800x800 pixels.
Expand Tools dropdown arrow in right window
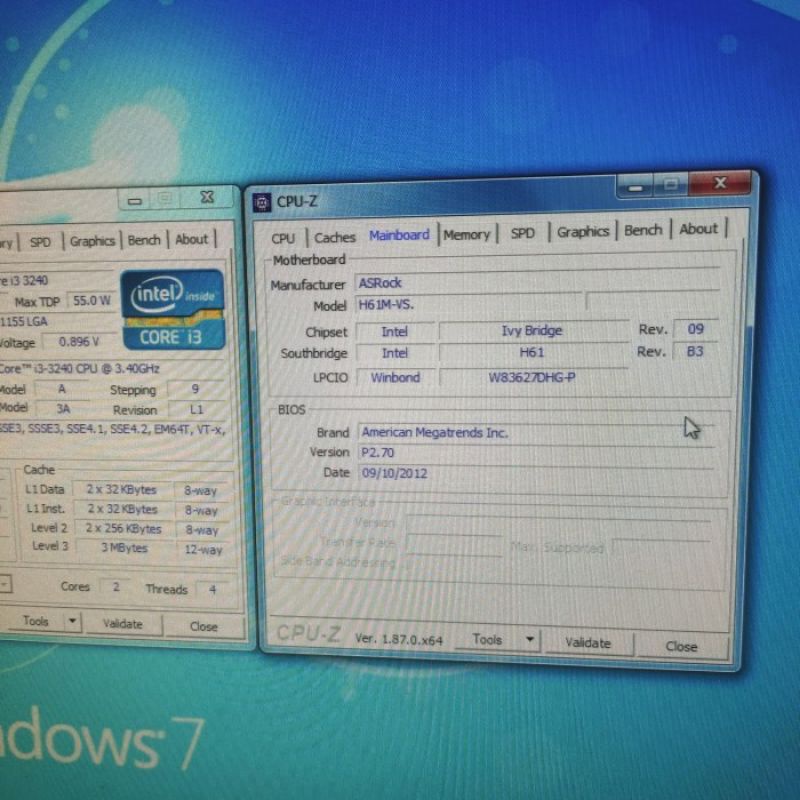coord(530,639)
